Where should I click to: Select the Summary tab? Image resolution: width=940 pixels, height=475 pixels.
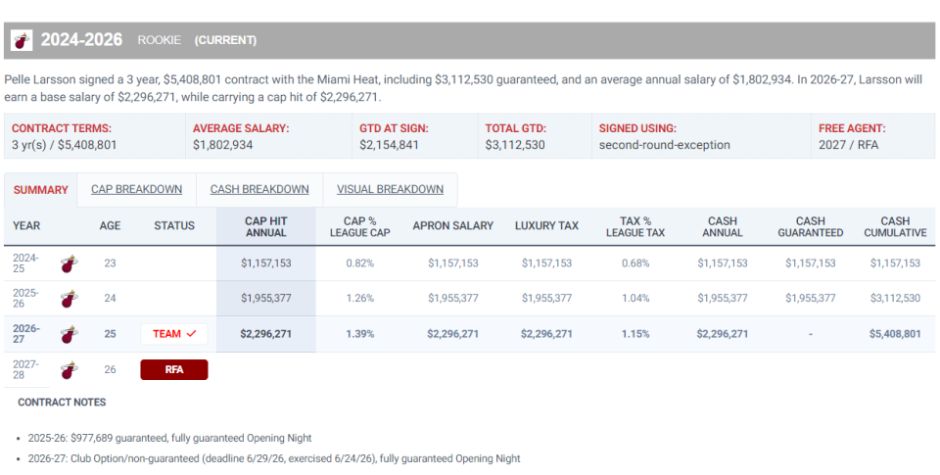point(41,190)
